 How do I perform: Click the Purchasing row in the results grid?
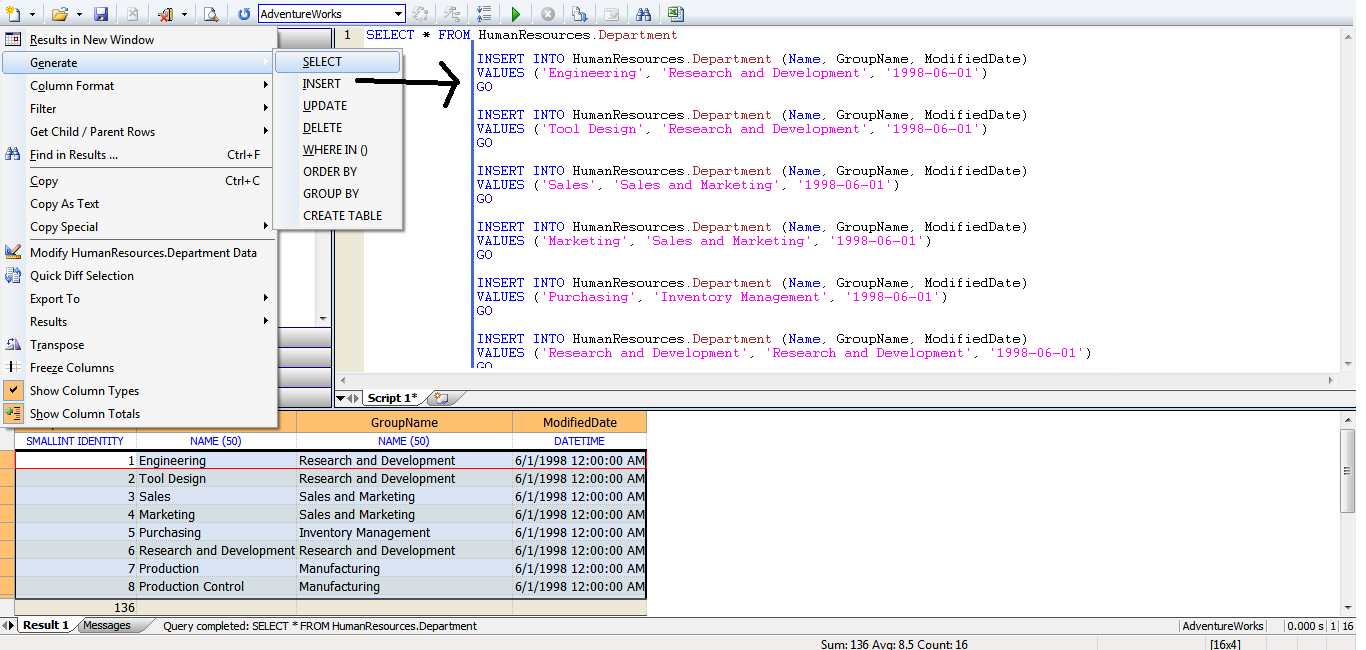point(170,532)
